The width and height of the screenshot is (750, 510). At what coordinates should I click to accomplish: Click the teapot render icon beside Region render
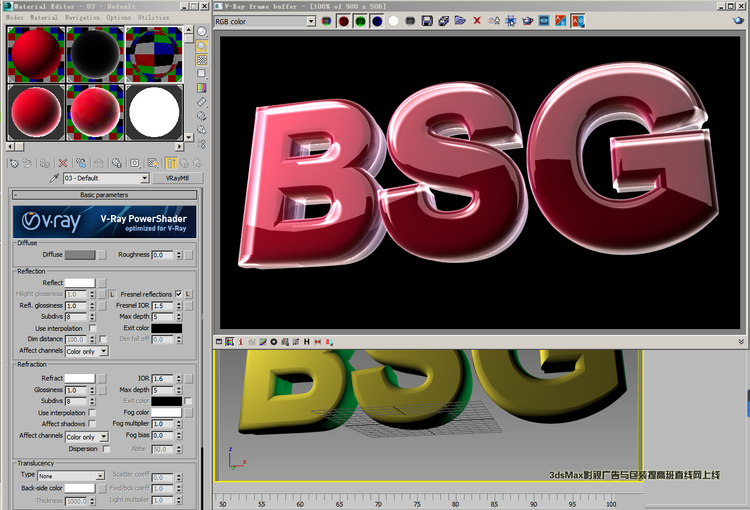[527, 21]
